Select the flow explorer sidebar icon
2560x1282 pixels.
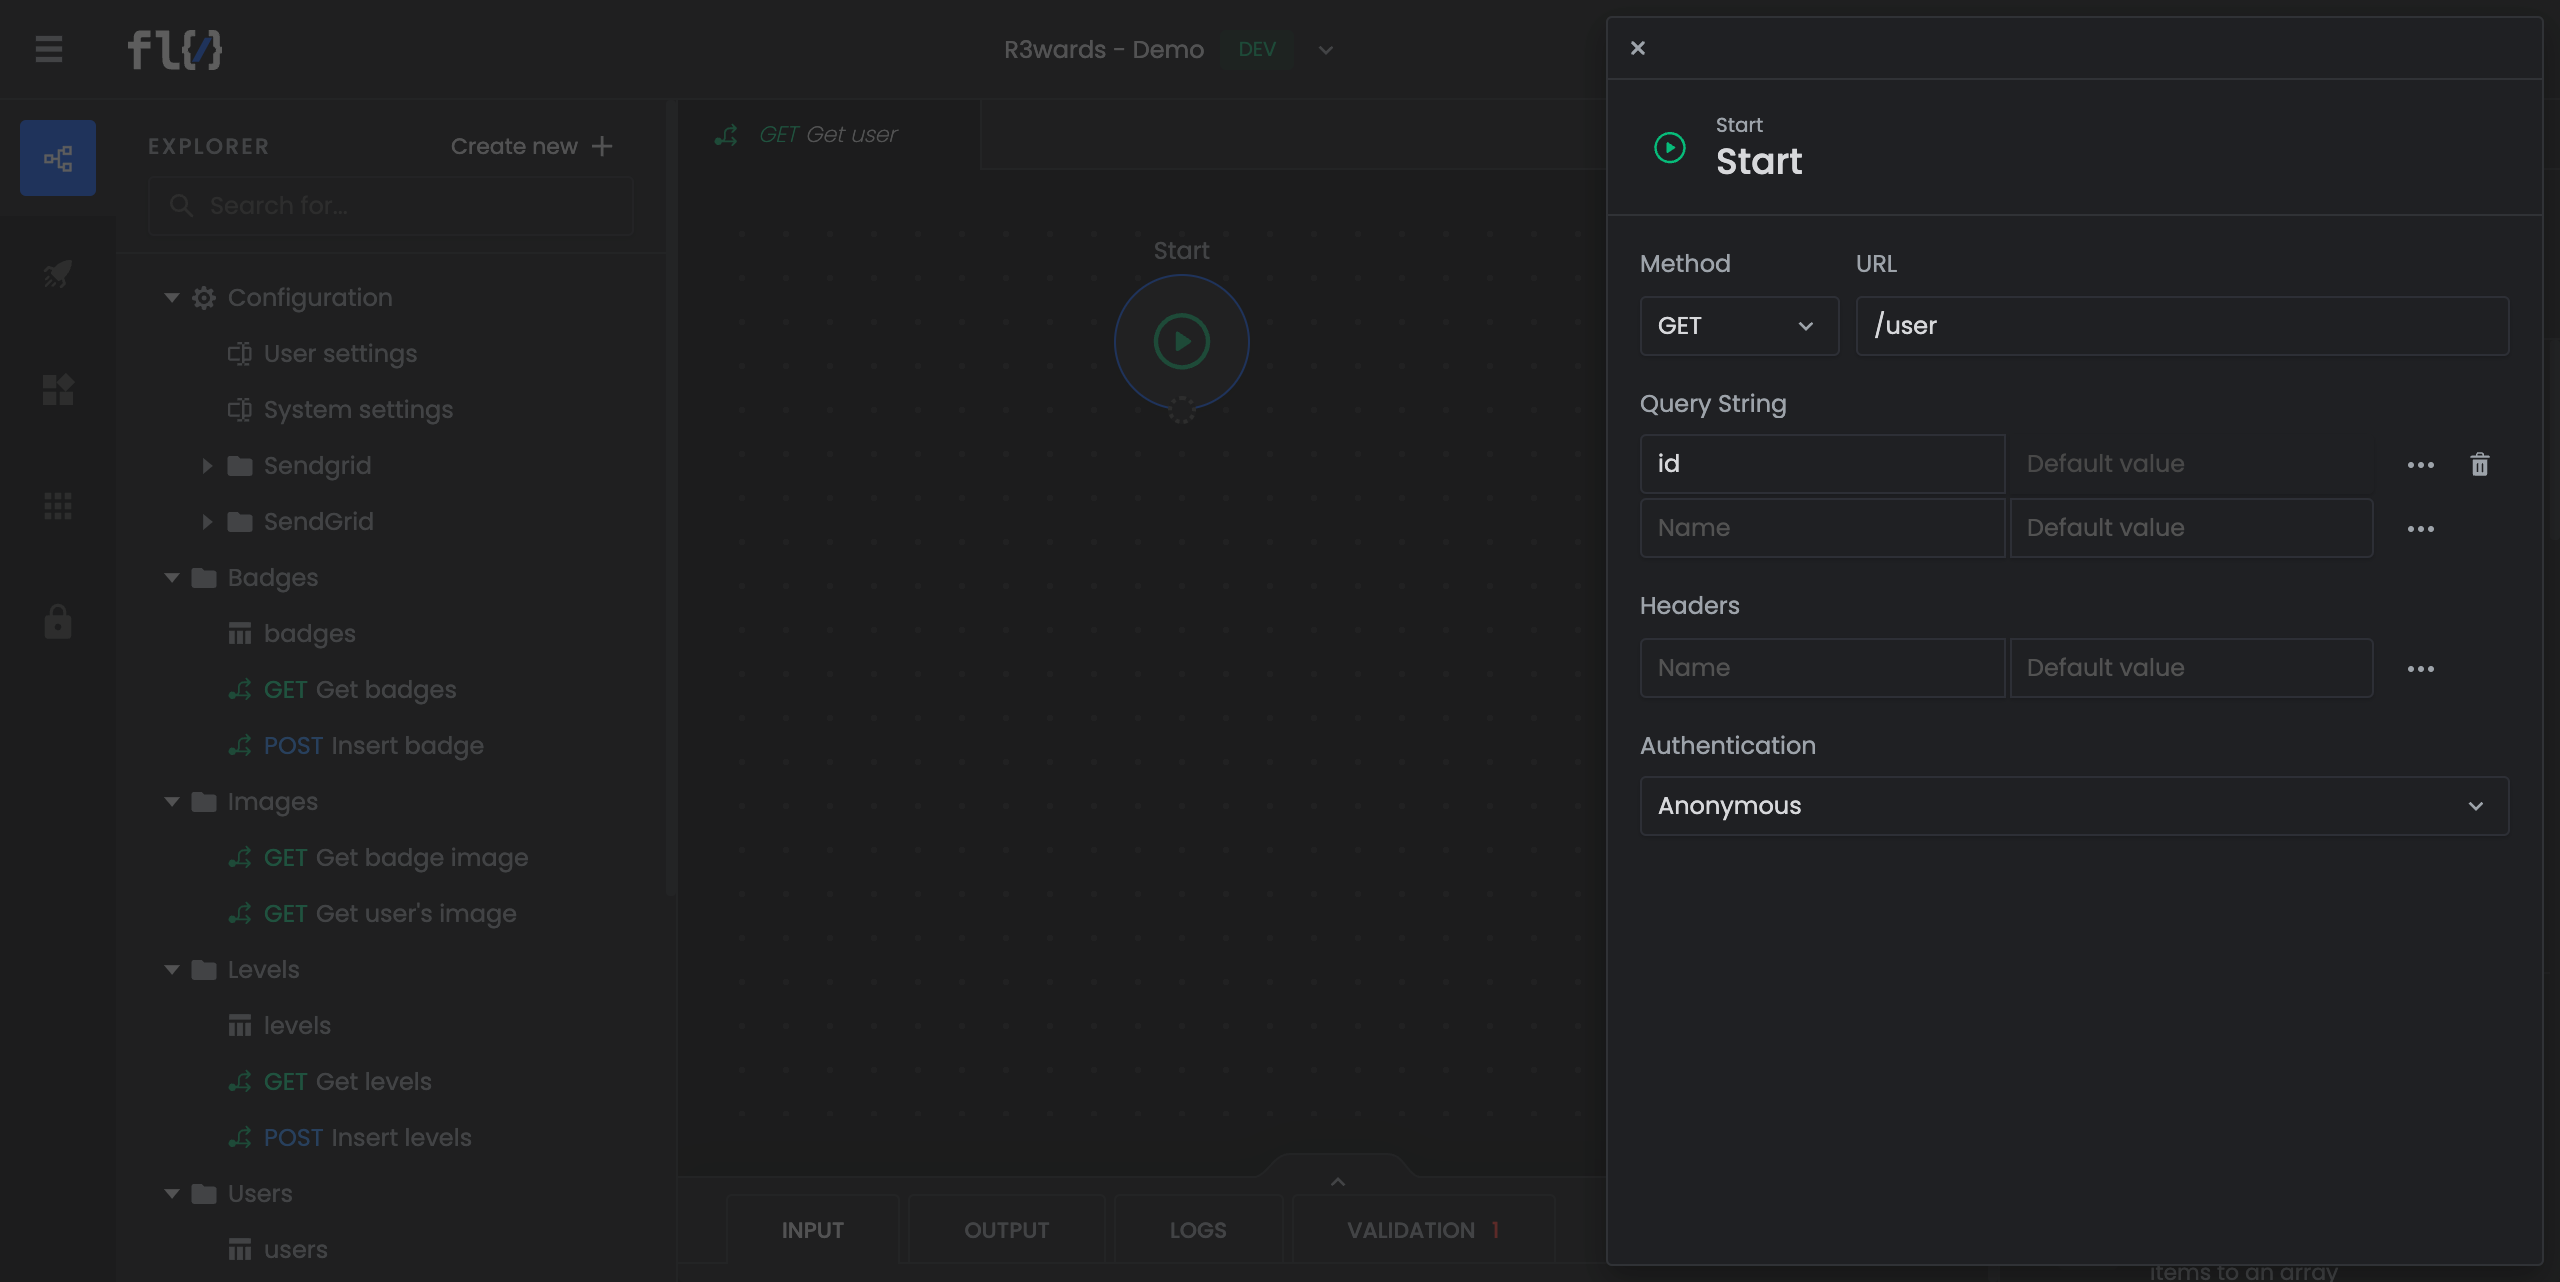pyautogui.click(x=58, y=158)
